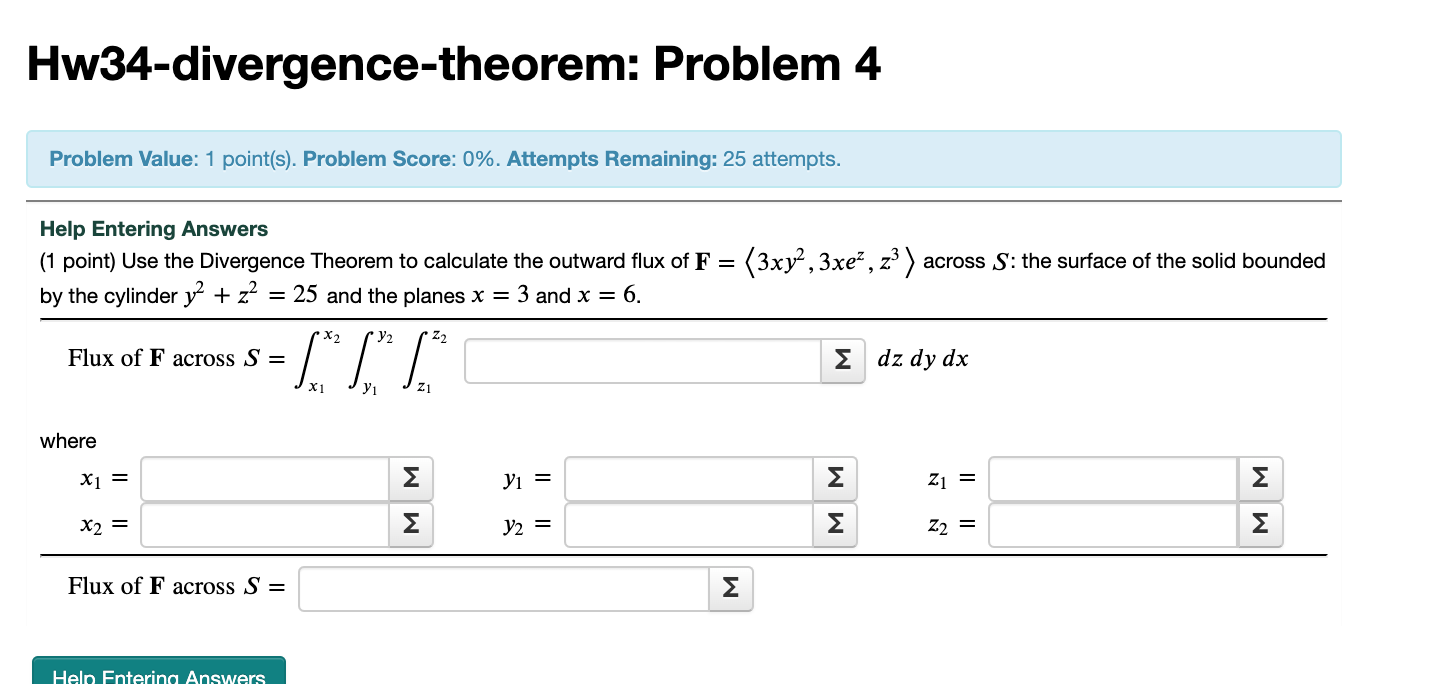Open the Σ editor next to x2

tap(410, 524)
